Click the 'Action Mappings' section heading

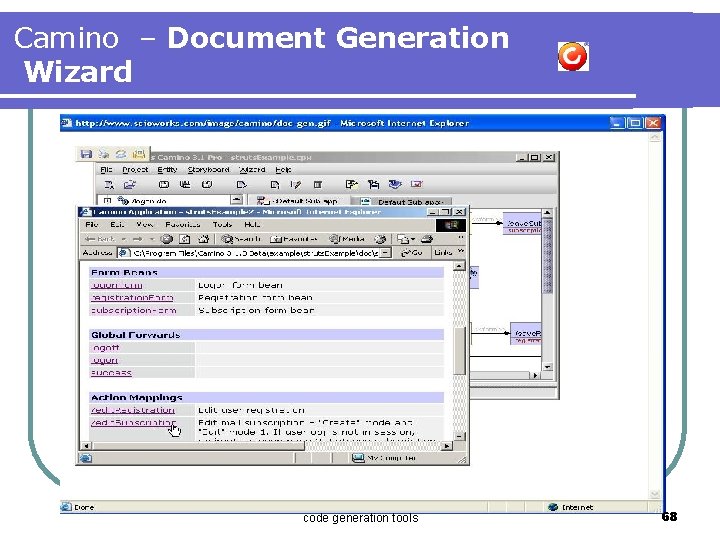[x=136, y=397]
